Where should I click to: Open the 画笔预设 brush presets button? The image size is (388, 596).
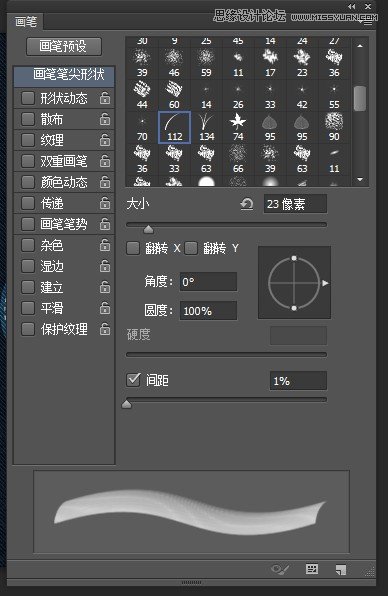(64, 46)
